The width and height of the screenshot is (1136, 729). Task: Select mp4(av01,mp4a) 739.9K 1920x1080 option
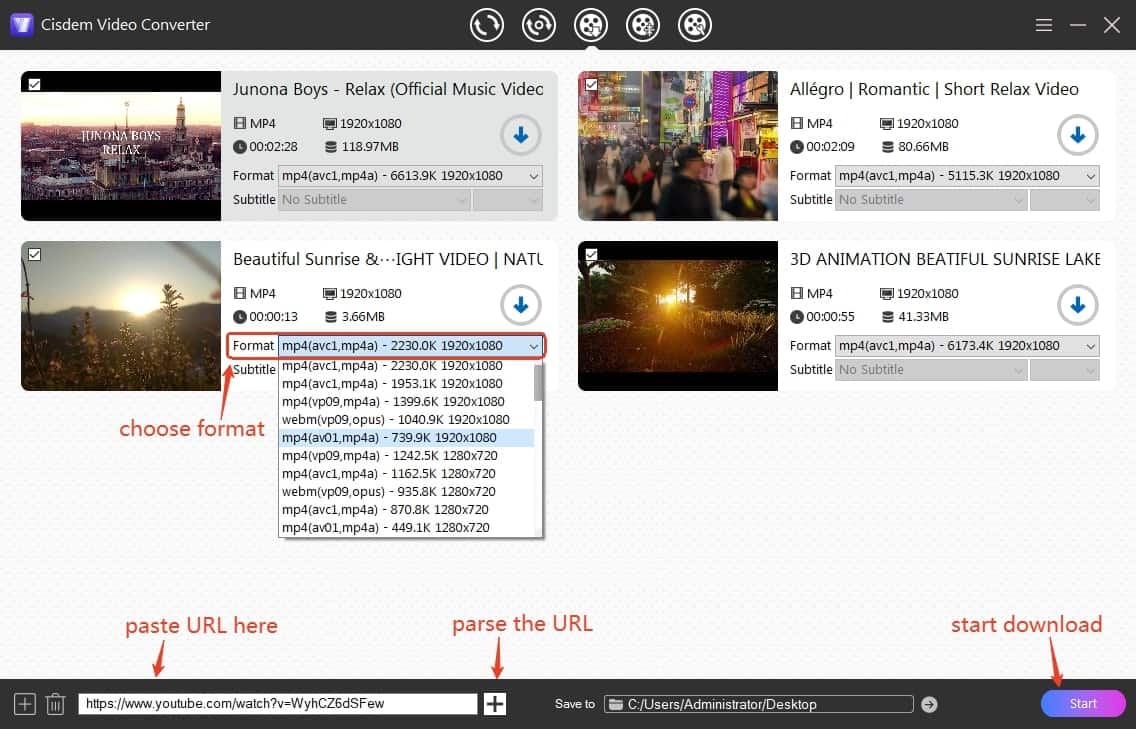point(406,438)
